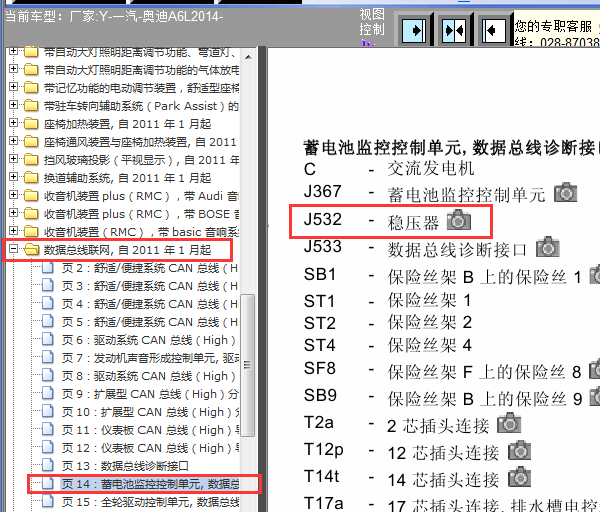Click the right-arrow view control button
The image size is (600, 512).
click(x=414, y=30)
